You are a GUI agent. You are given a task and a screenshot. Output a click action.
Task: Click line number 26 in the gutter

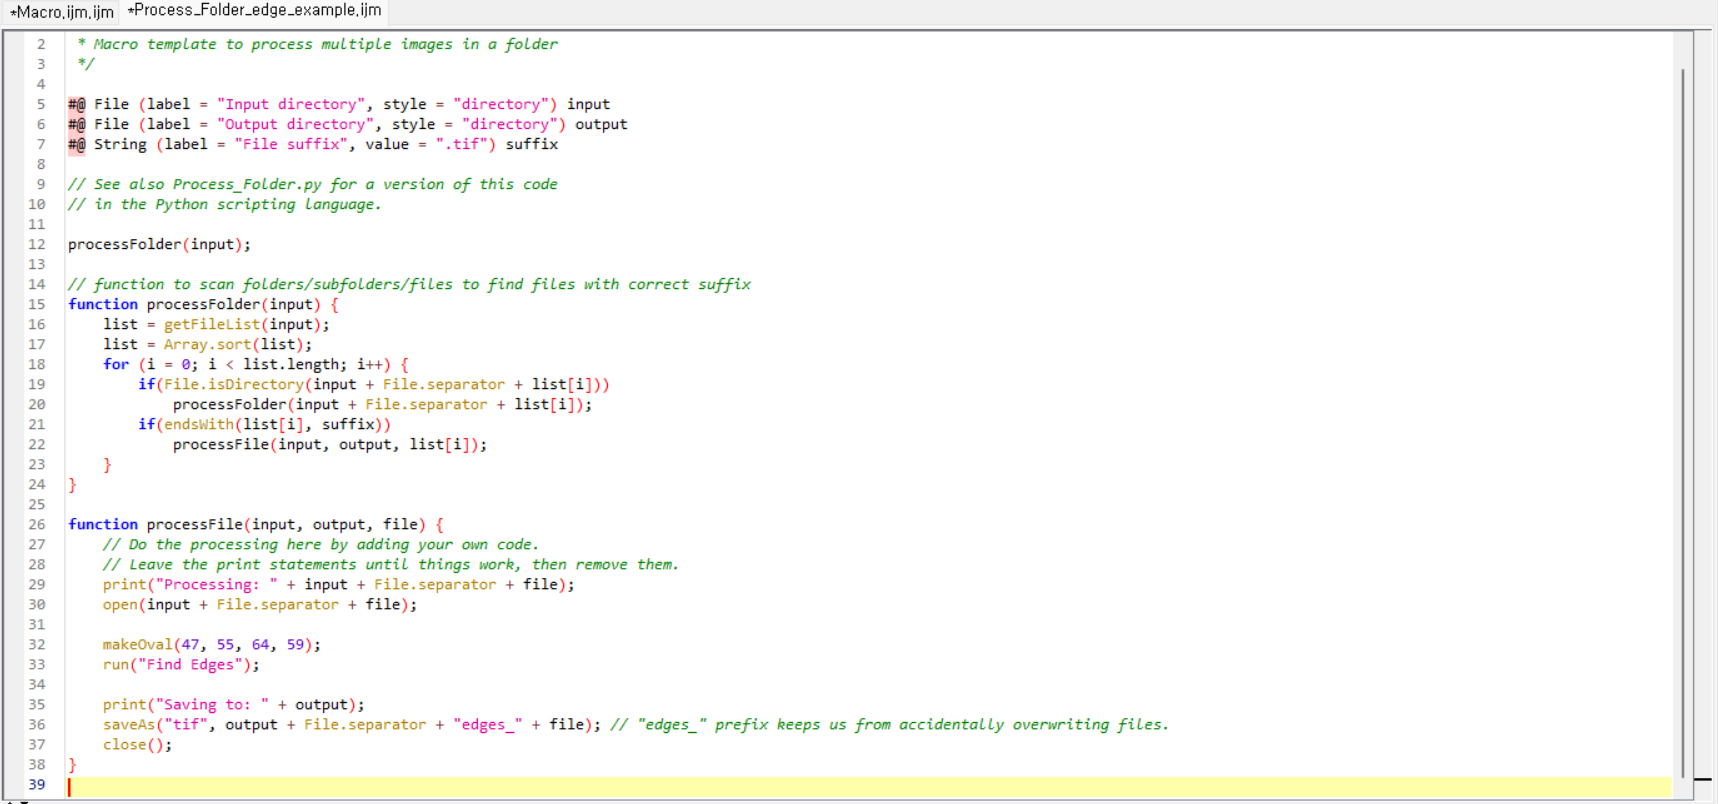(37, 524)
